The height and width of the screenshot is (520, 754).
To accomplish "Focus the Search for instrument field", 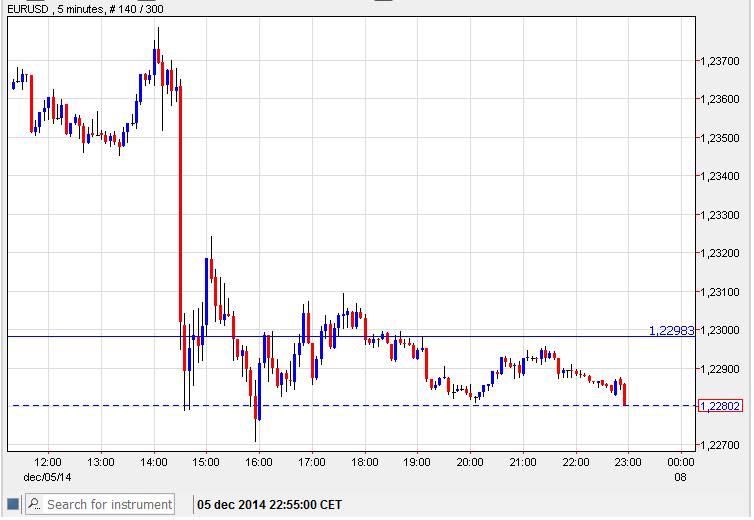I will pyautogui.click(x=108, y=504).
